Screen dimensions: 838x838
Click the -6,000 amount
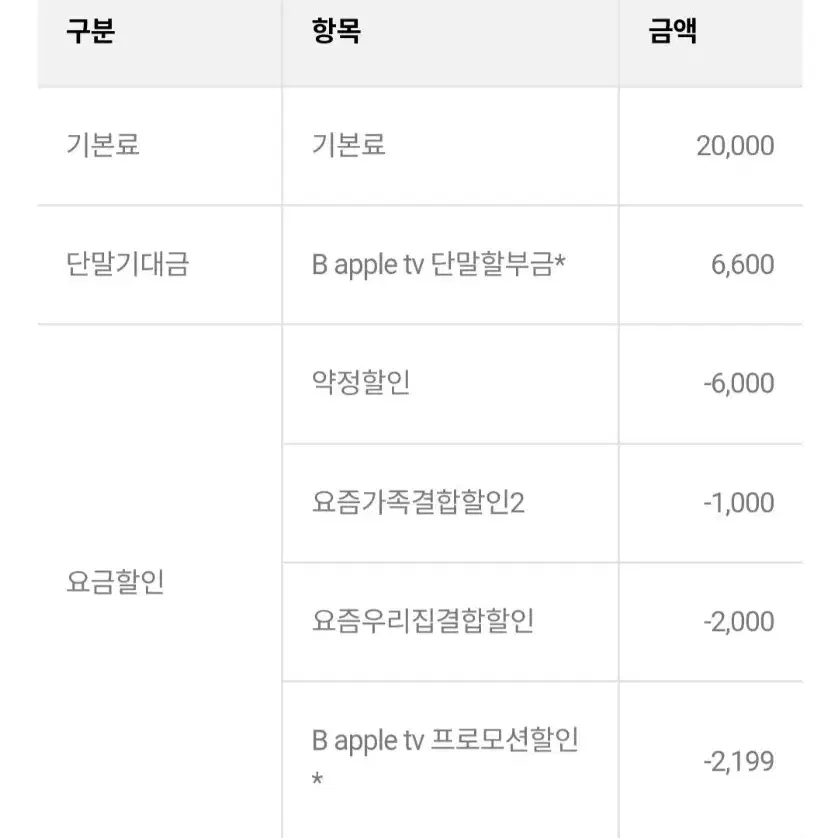(x=739, y=384)
